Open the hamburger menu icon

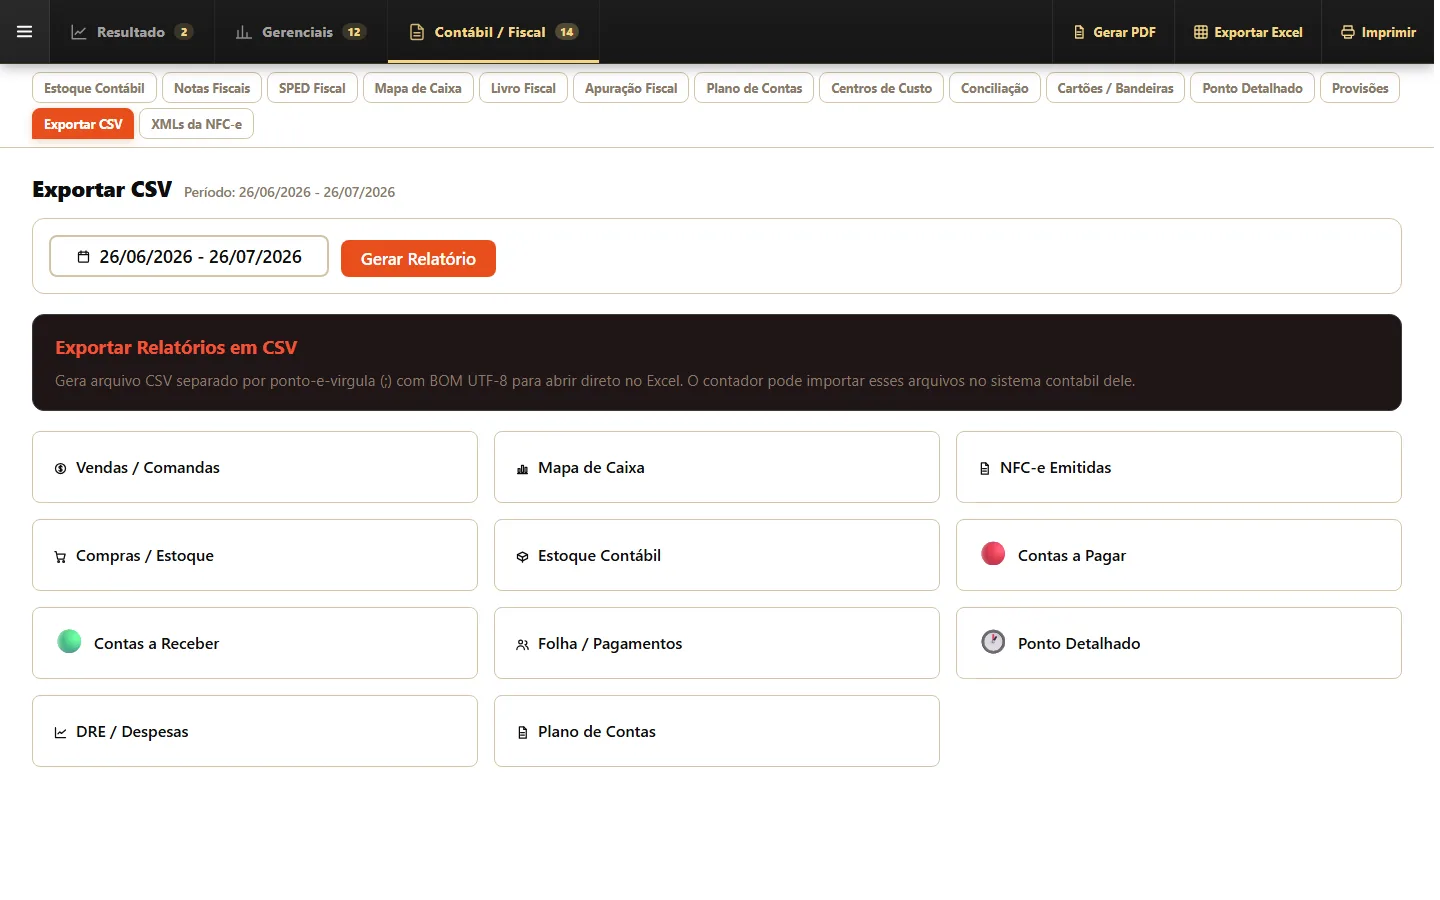pyautogui.click(x=24, y=32)
